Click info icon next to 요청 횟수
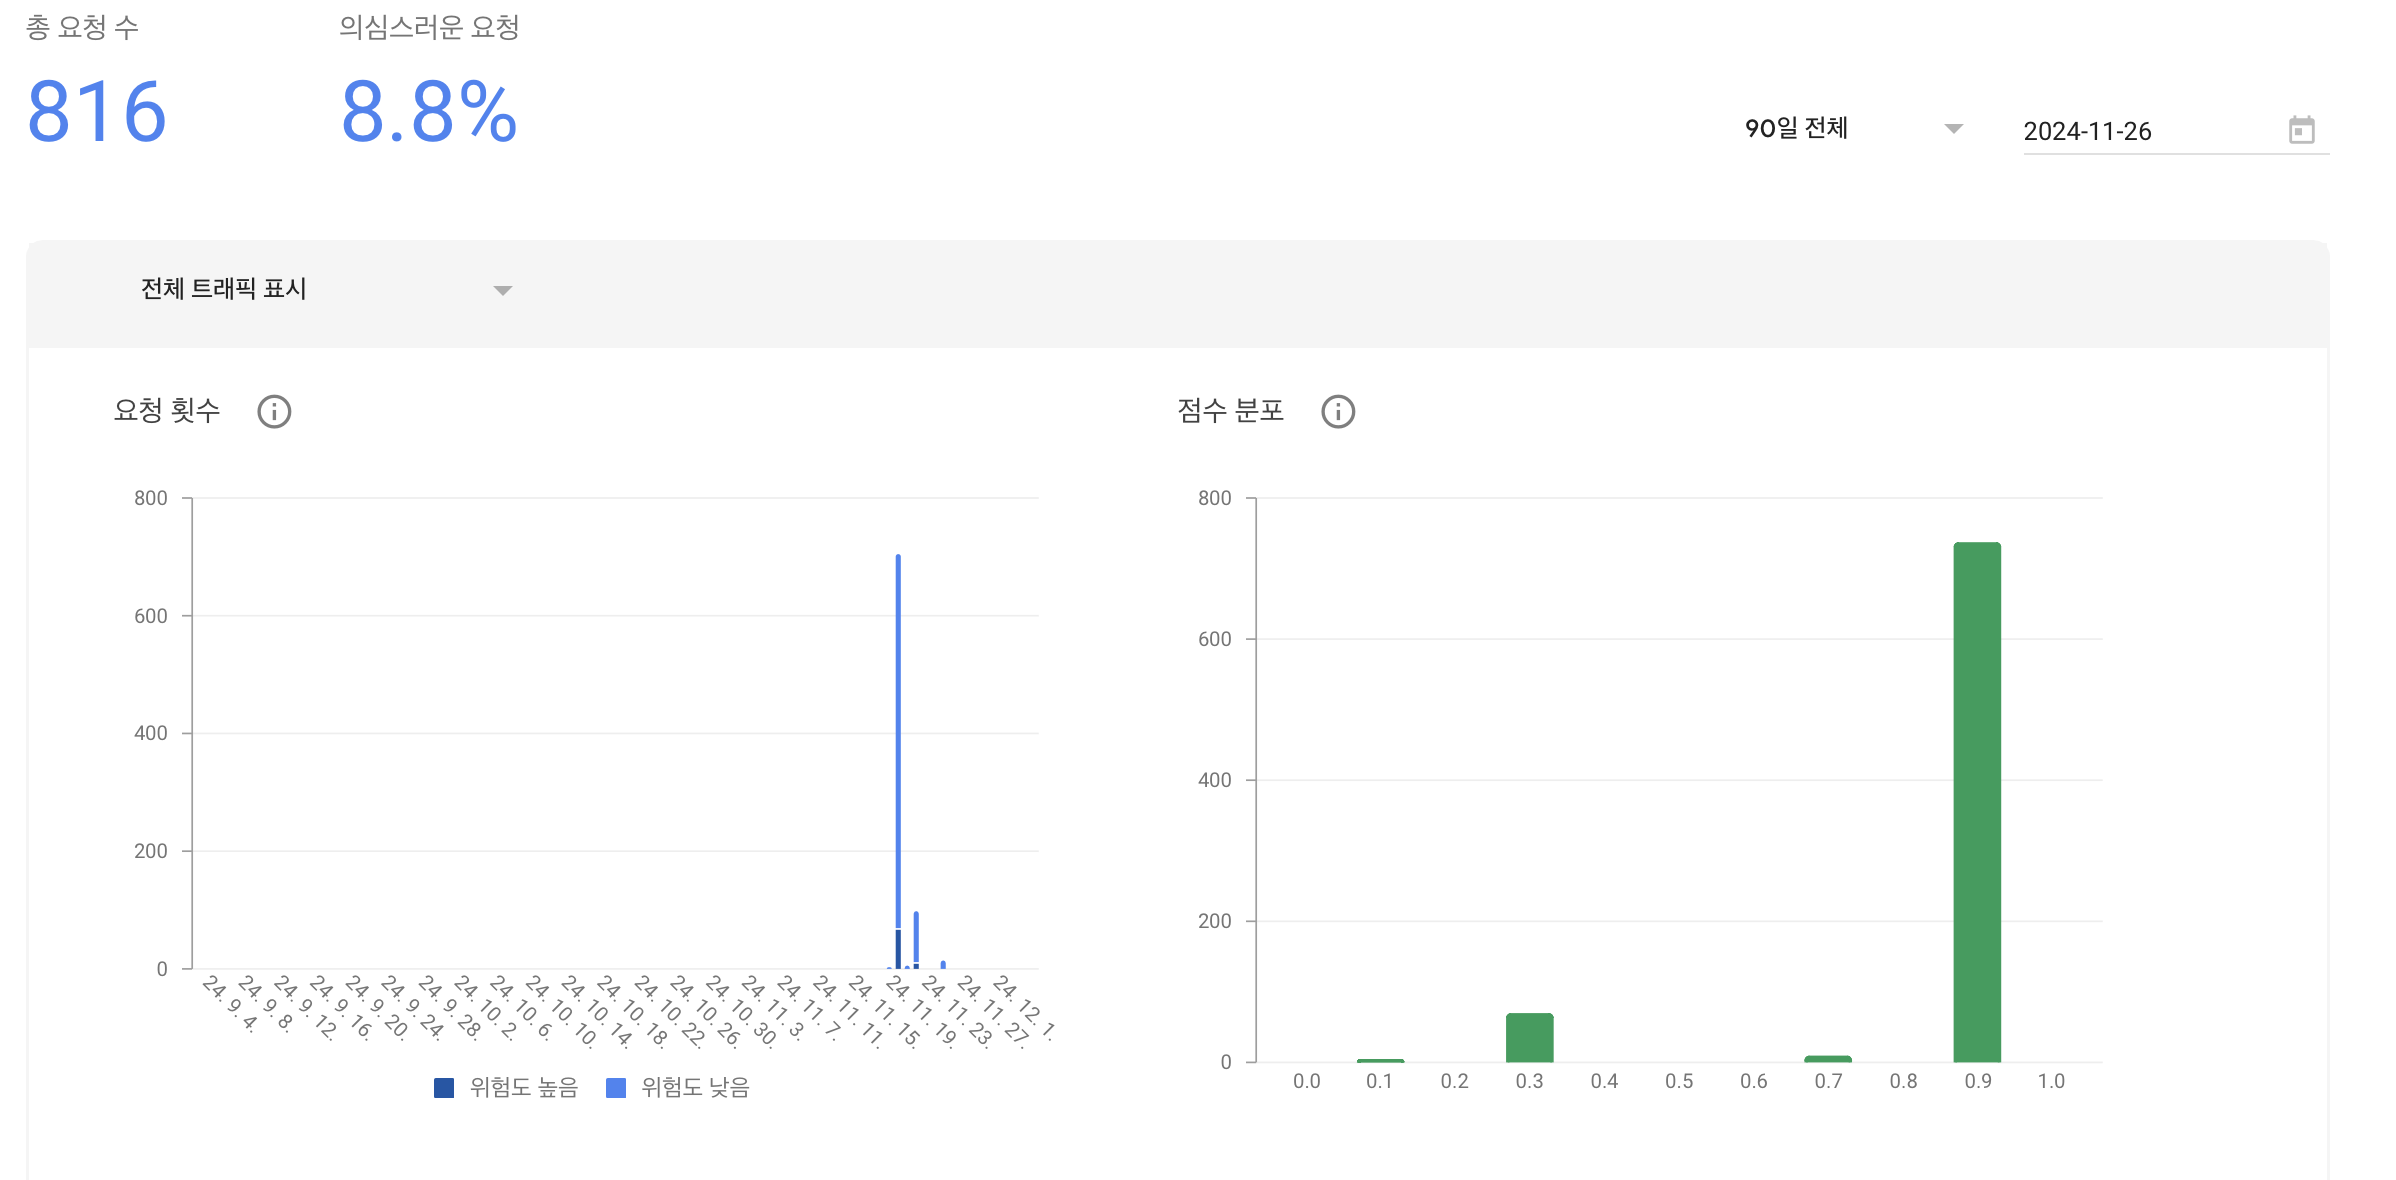Screen dimensions: 2396x1180 point(274,412)
